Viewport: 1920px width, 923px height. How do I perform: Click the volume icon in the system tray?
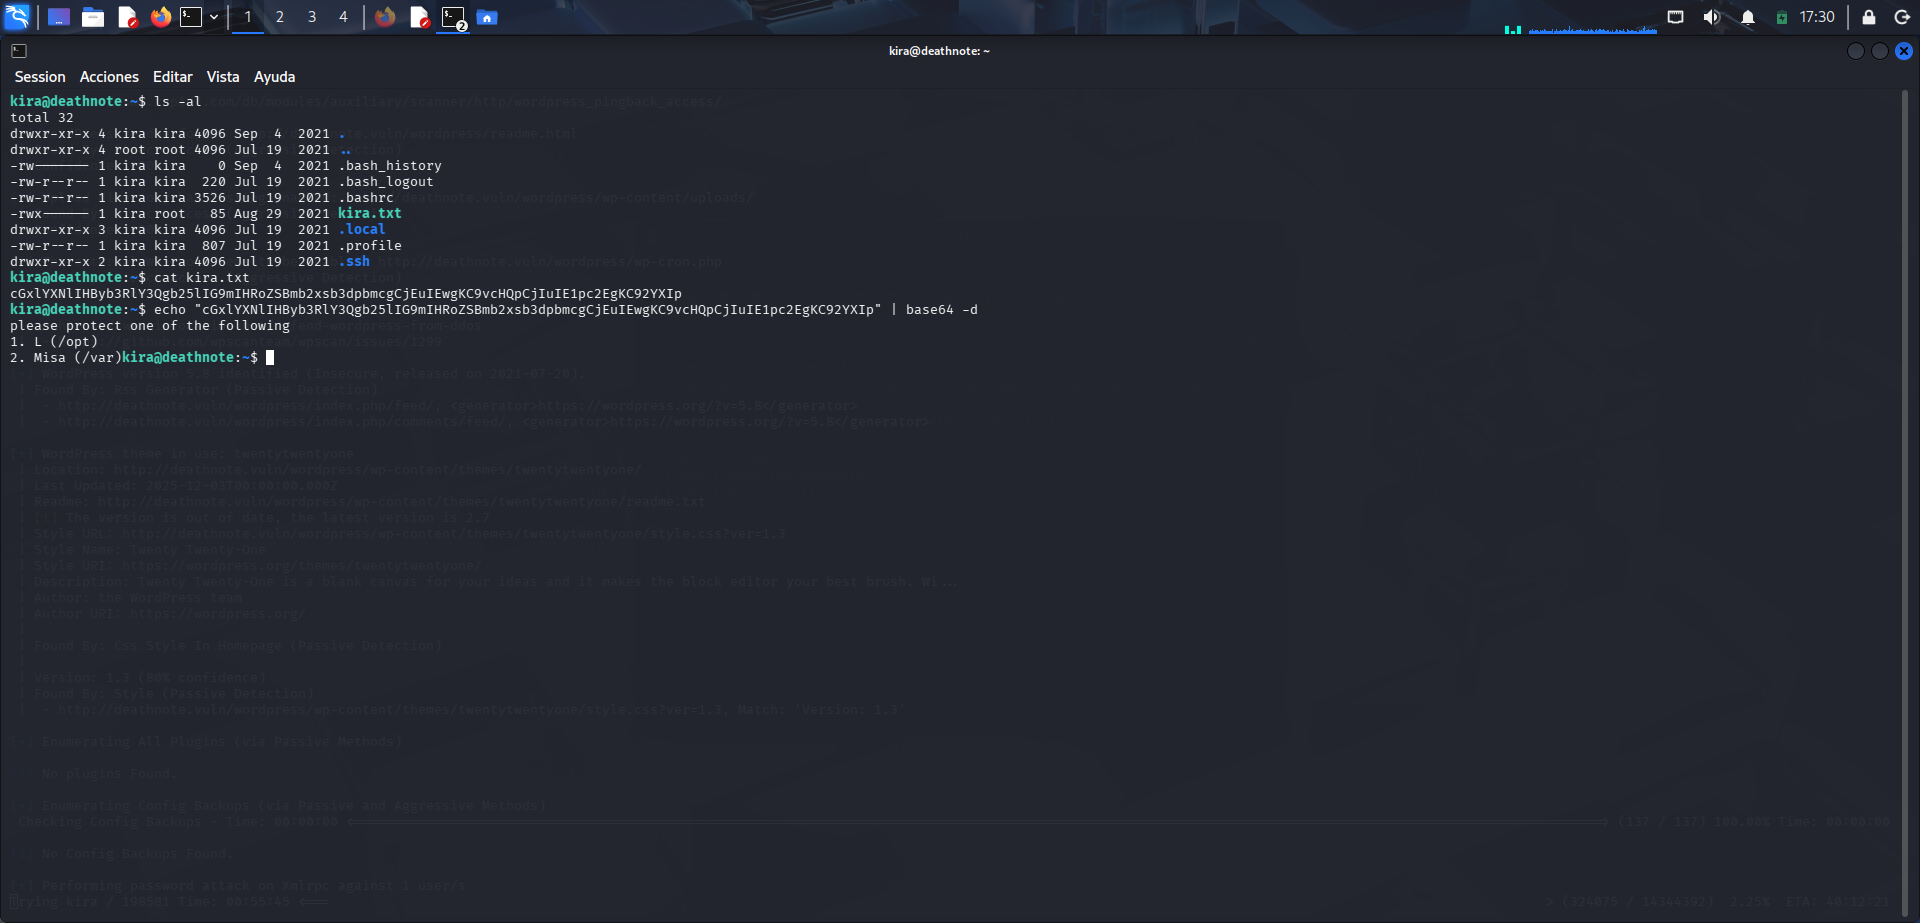1712,16
